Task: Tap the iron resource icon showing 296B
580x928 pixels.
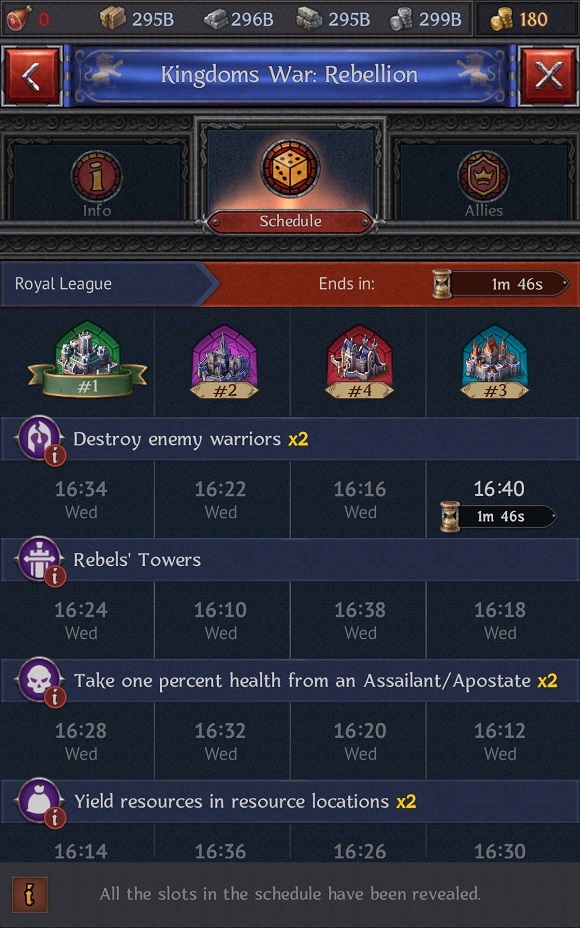Action: [x=216, y=20]
